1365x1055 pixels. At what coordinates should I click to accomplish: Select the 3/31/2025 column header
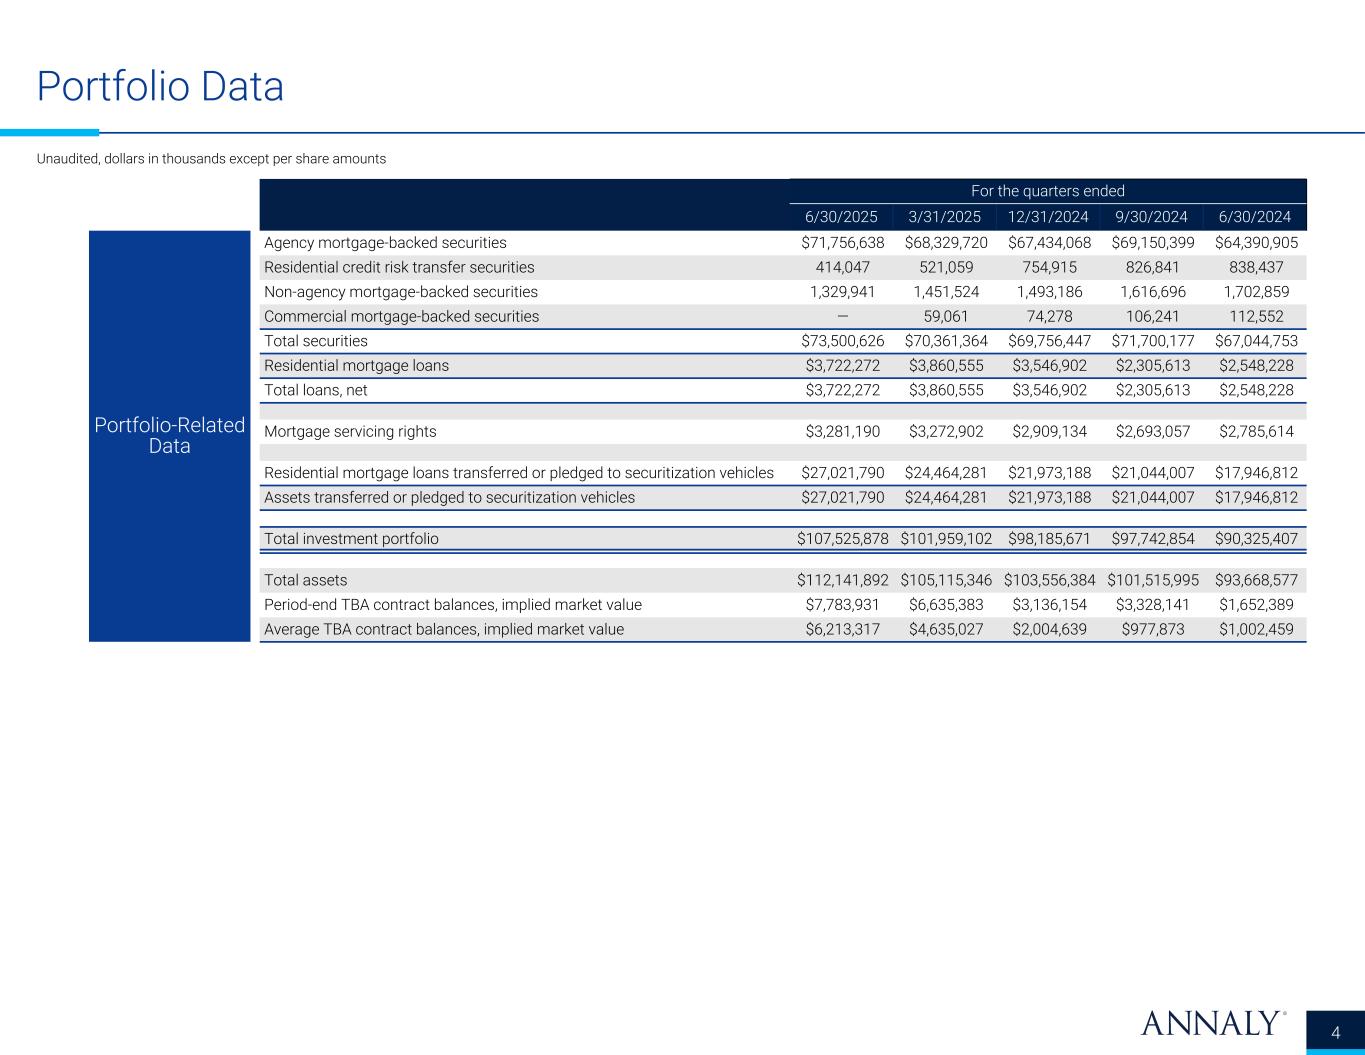click(945, 217)
